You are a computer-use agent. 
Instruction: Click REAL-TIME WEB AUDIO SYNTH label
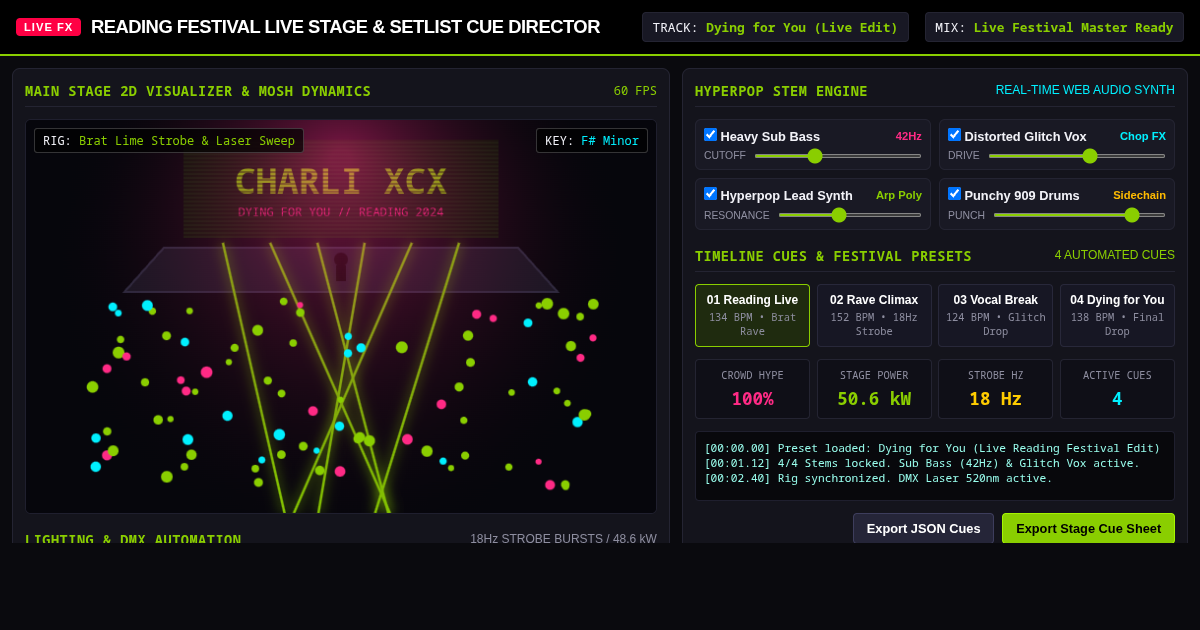(1085, 90)
